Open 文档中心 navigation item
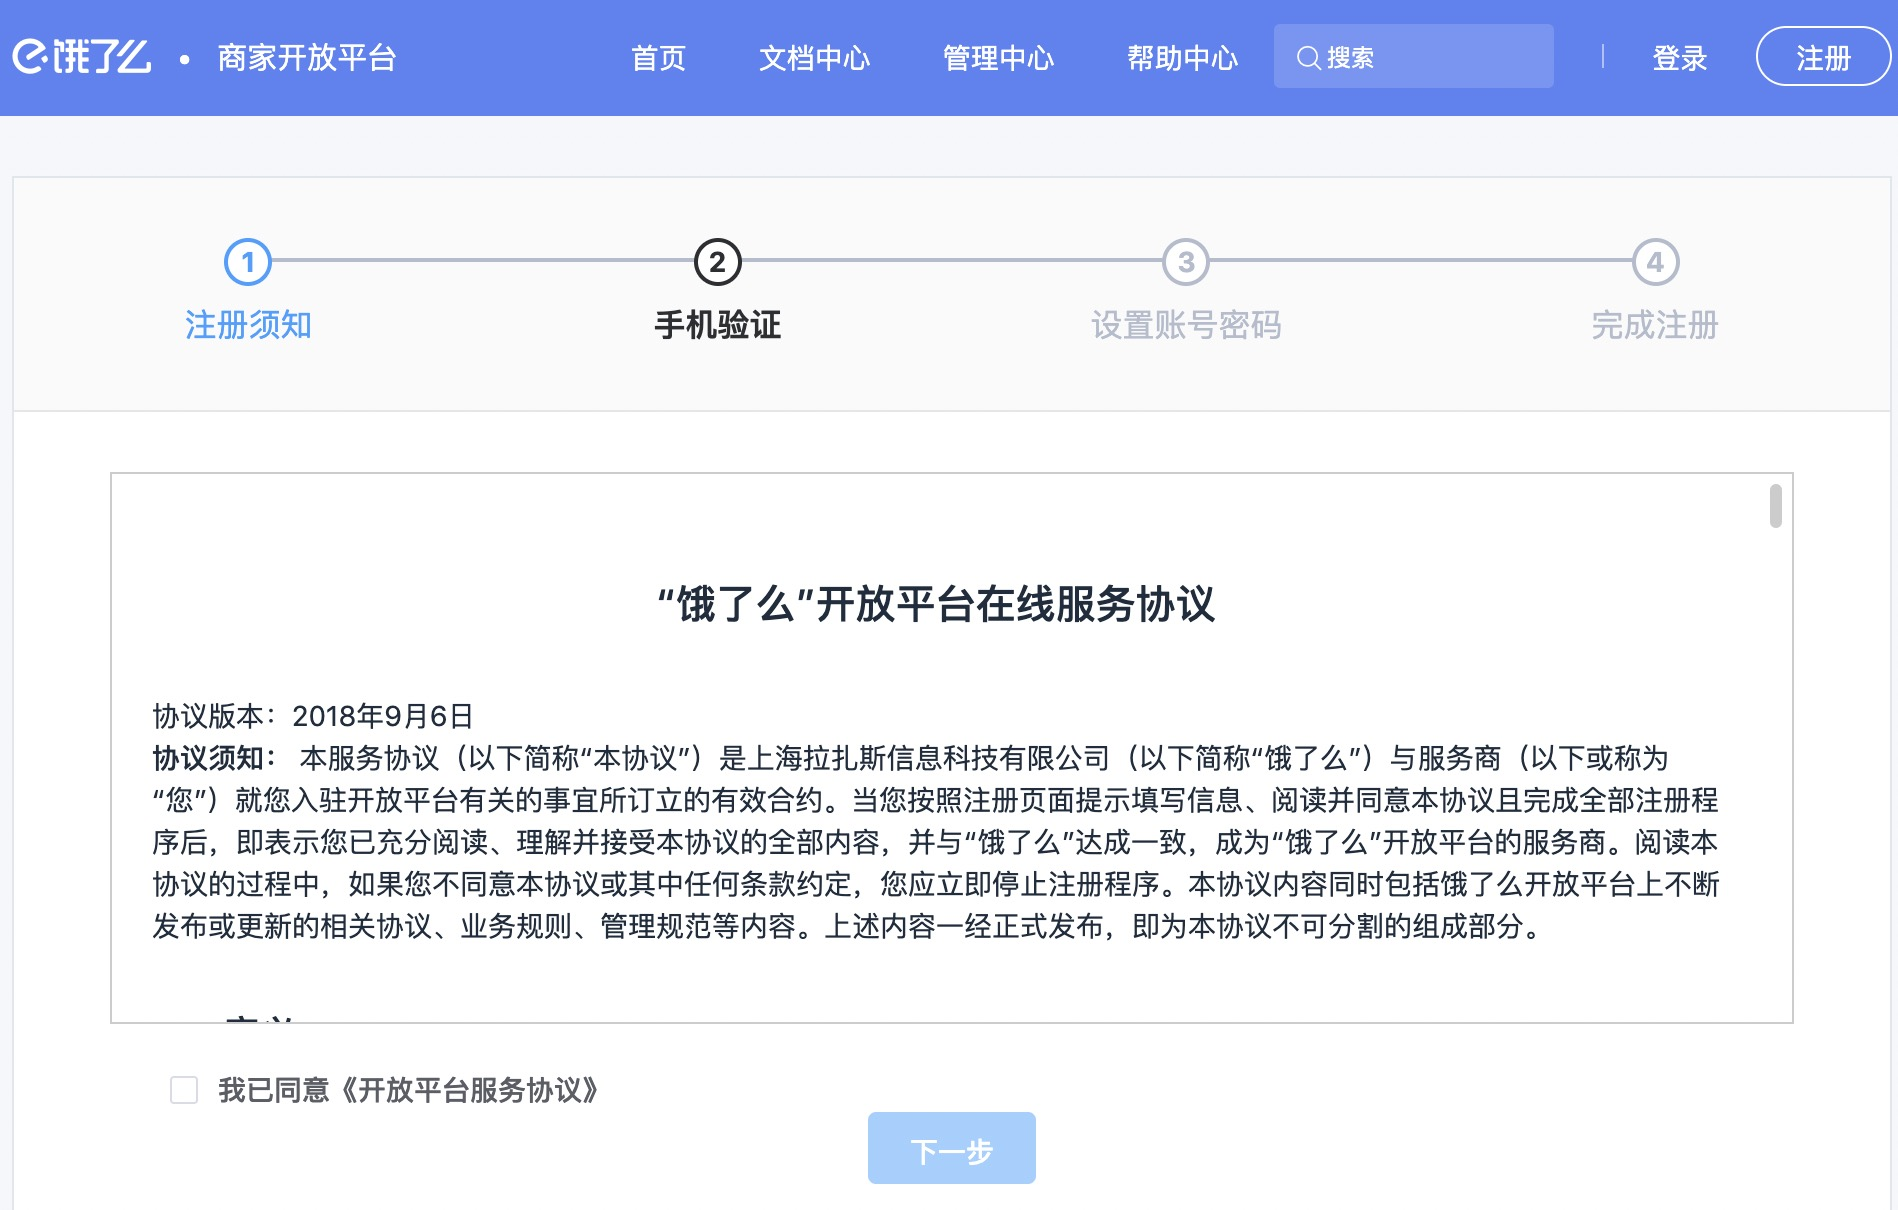 814,58
